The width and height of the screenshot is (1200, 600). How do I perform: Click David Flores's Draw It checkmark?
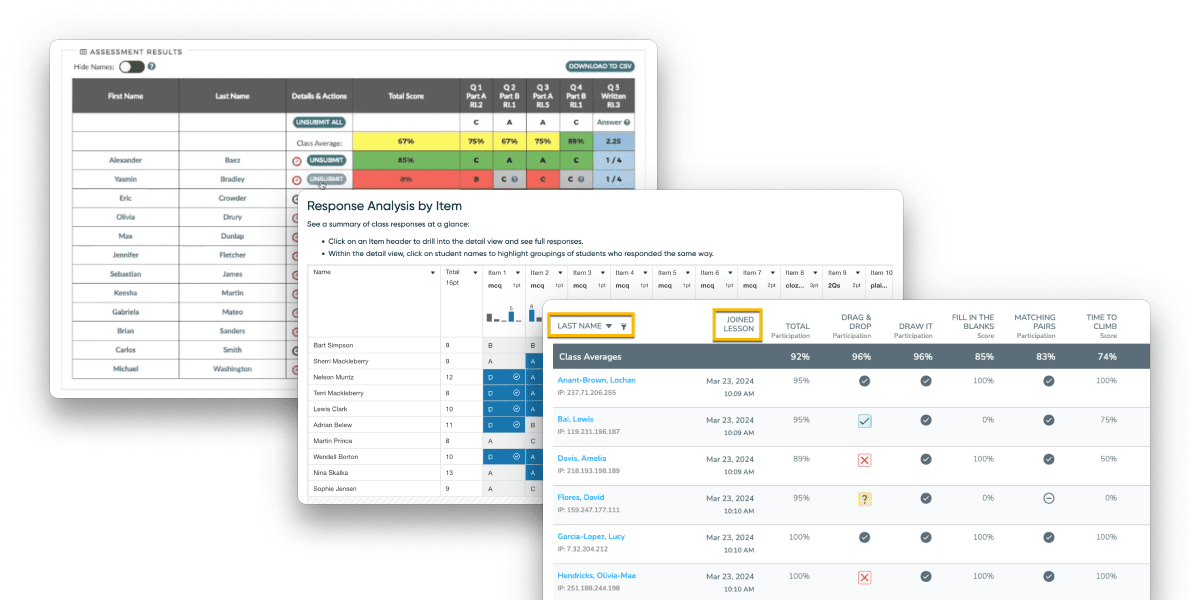coord(926,497)
